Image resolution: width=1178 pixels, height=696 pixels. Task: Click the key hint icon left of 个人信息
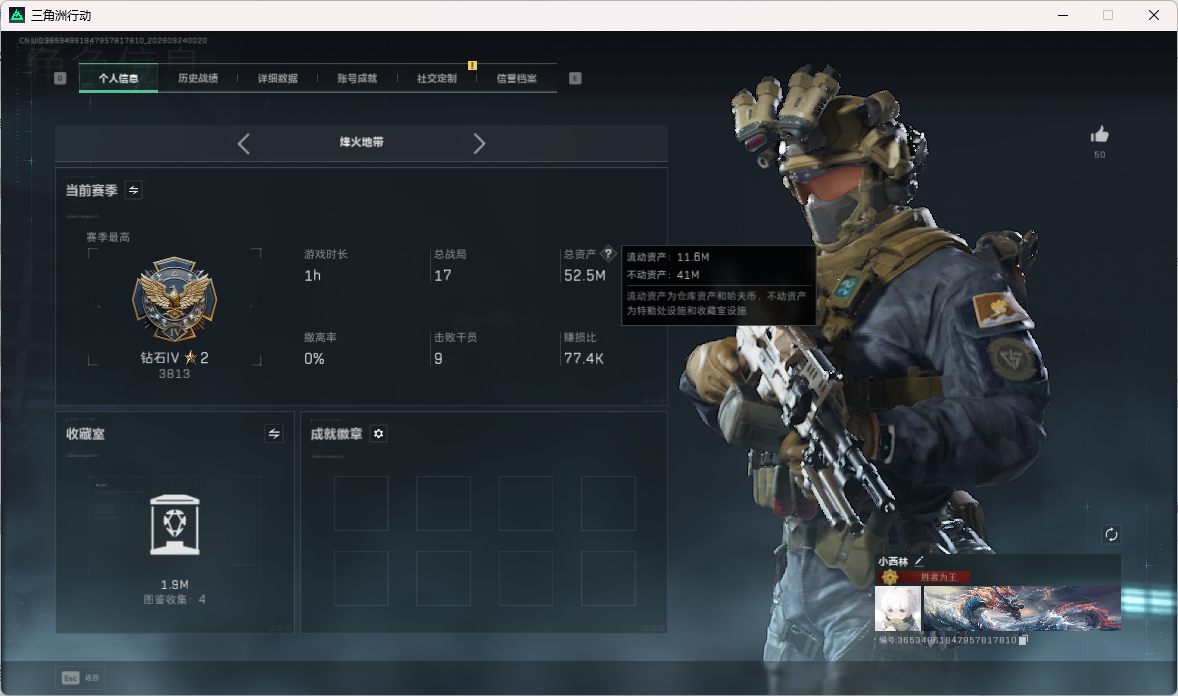pos(60,78)
